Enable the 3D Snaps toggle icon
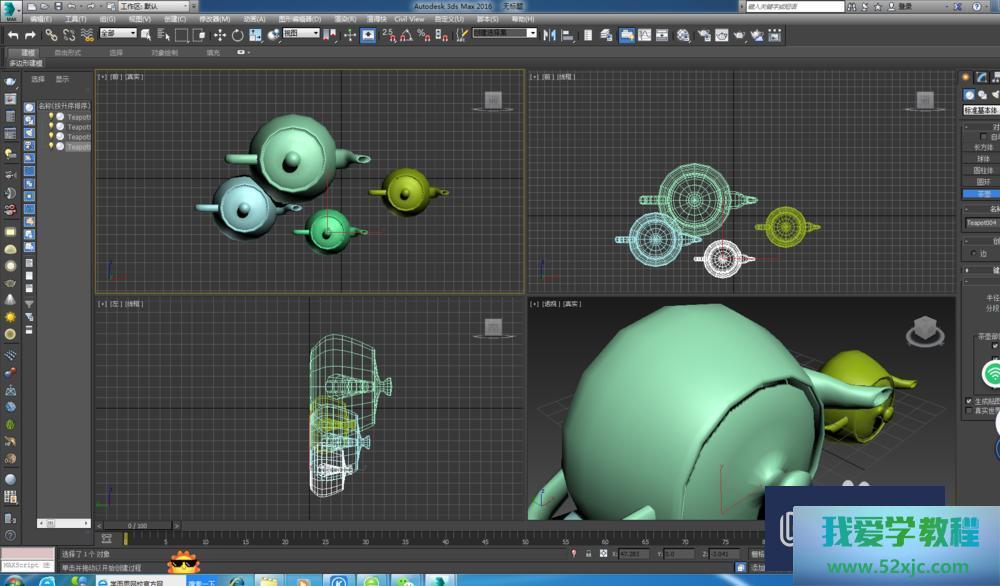This screenshot has height=586, width=1000. (x=387, y=36)
